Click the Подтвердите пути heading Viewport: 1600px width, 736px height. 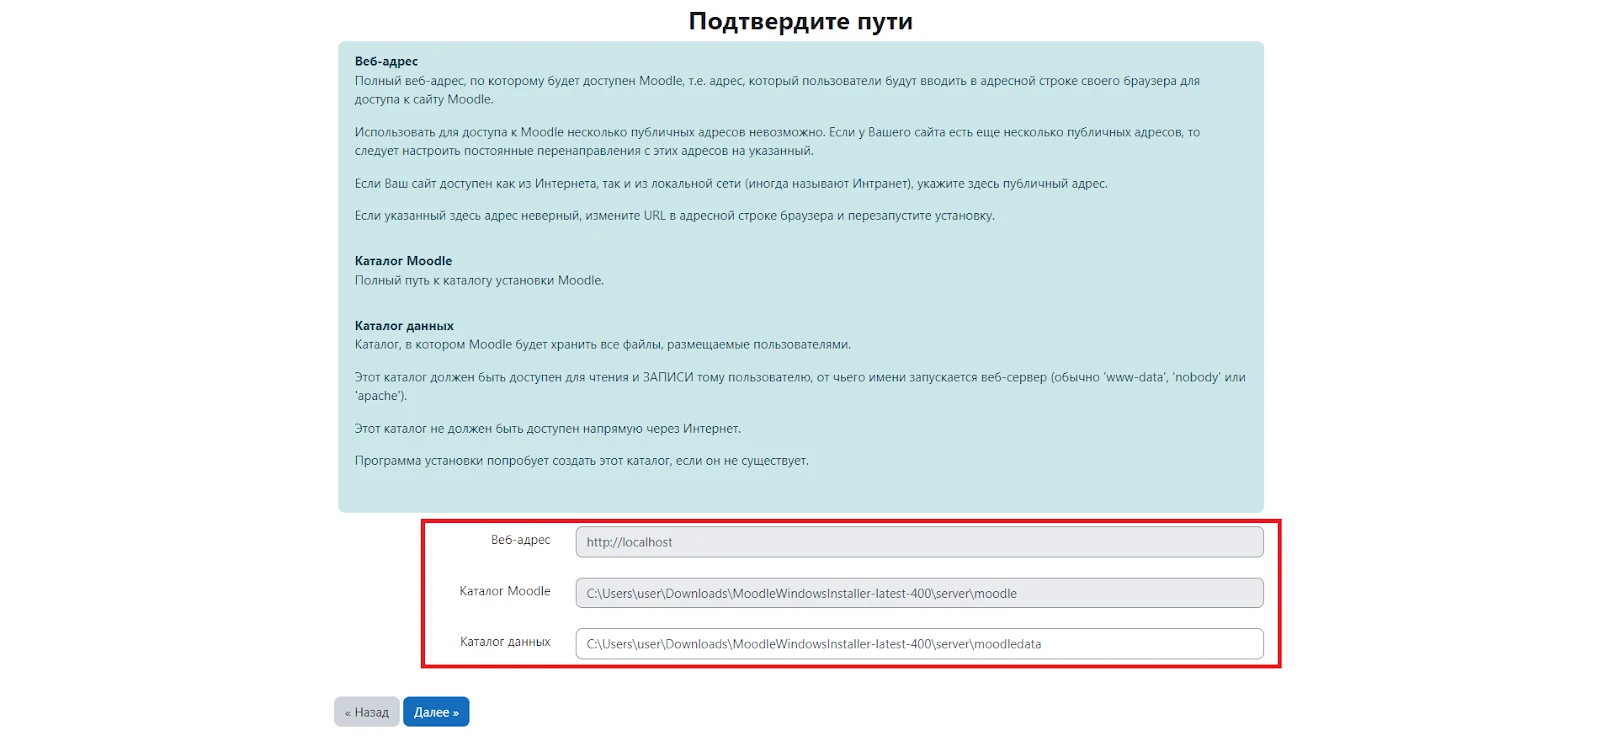(x=800, y=21)
